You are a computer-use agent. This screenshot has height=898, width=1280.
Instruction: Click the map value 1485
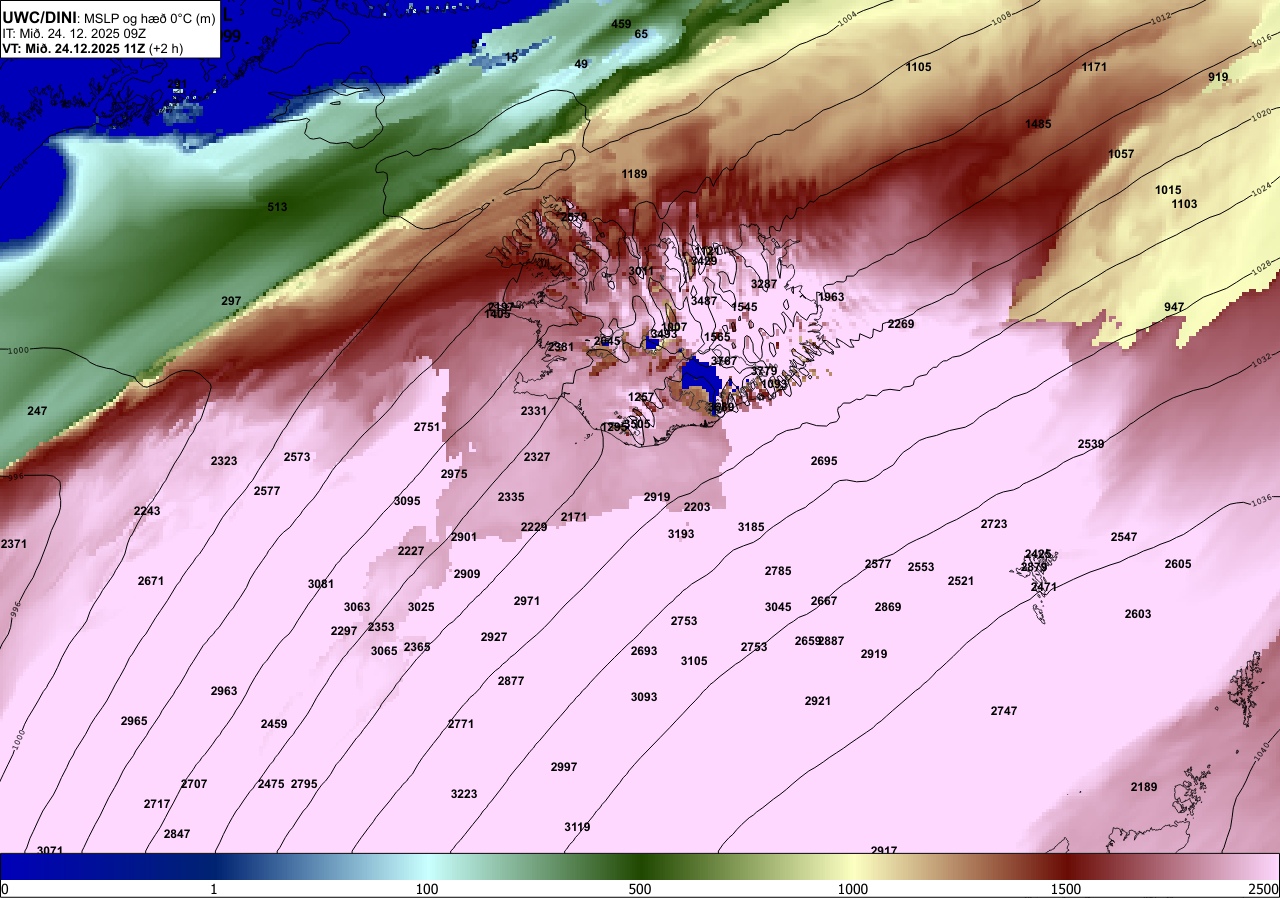coord(1038,124)
